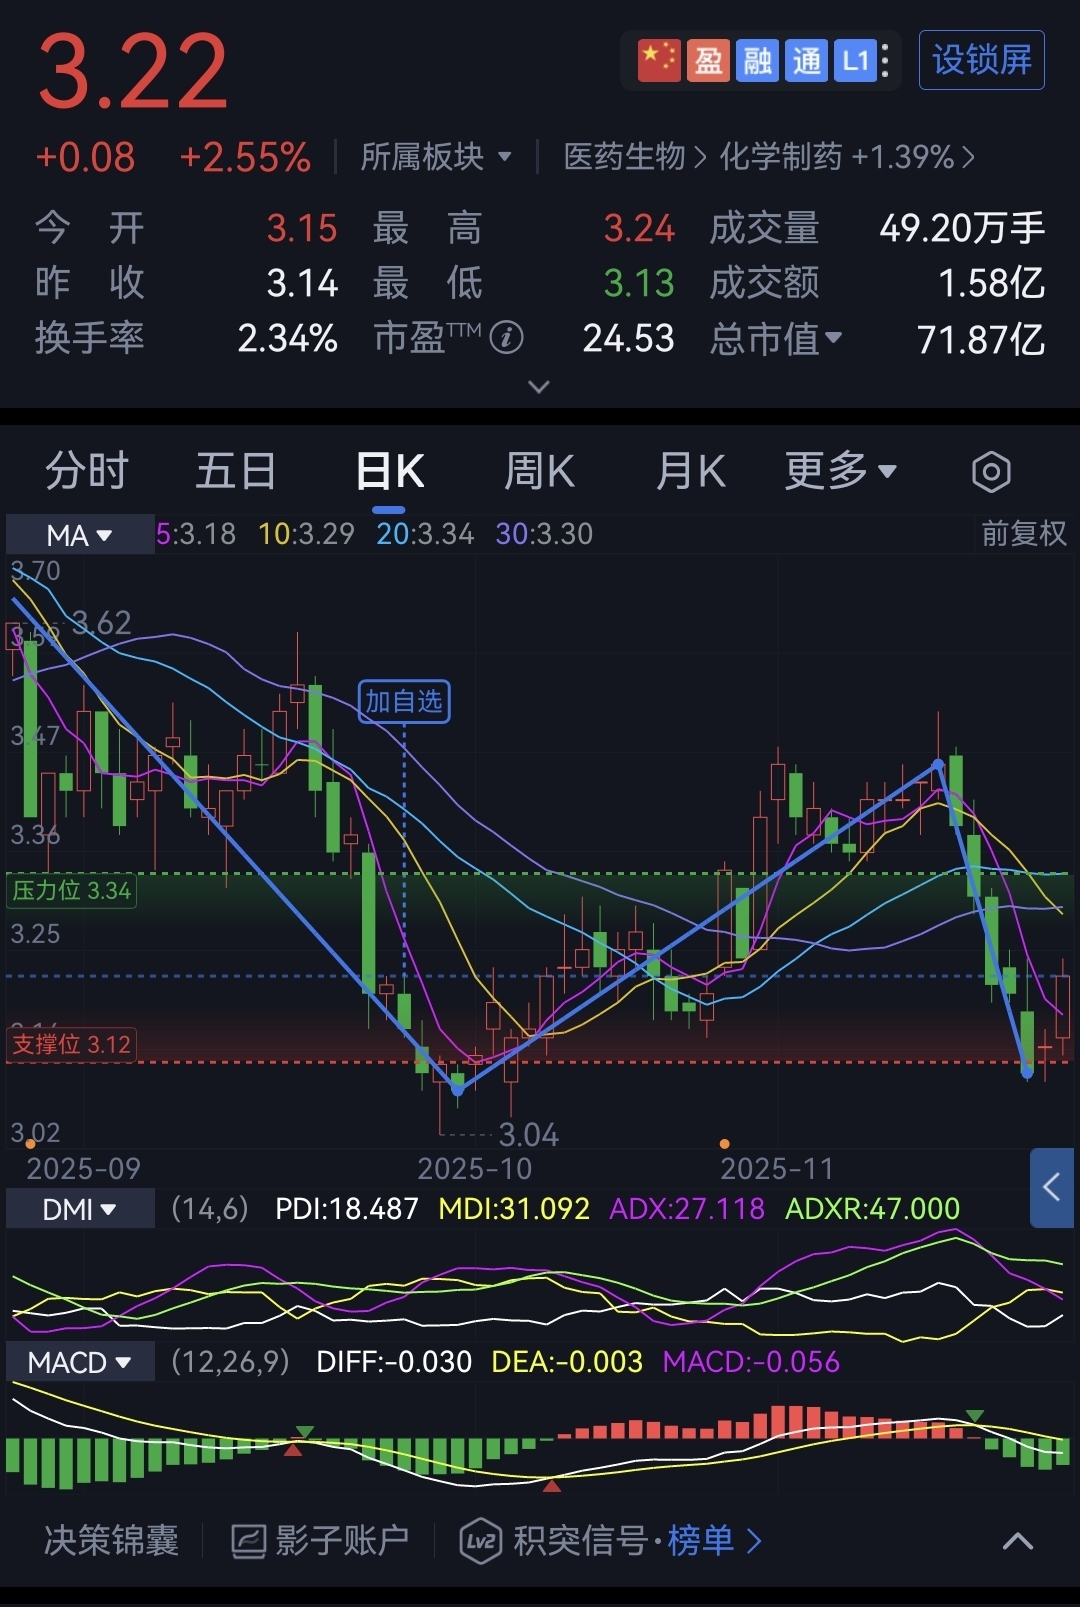Viewport: 1080px width, 1607px height.
Task: Switch to 分时 tab
Action: click(87, 471)
